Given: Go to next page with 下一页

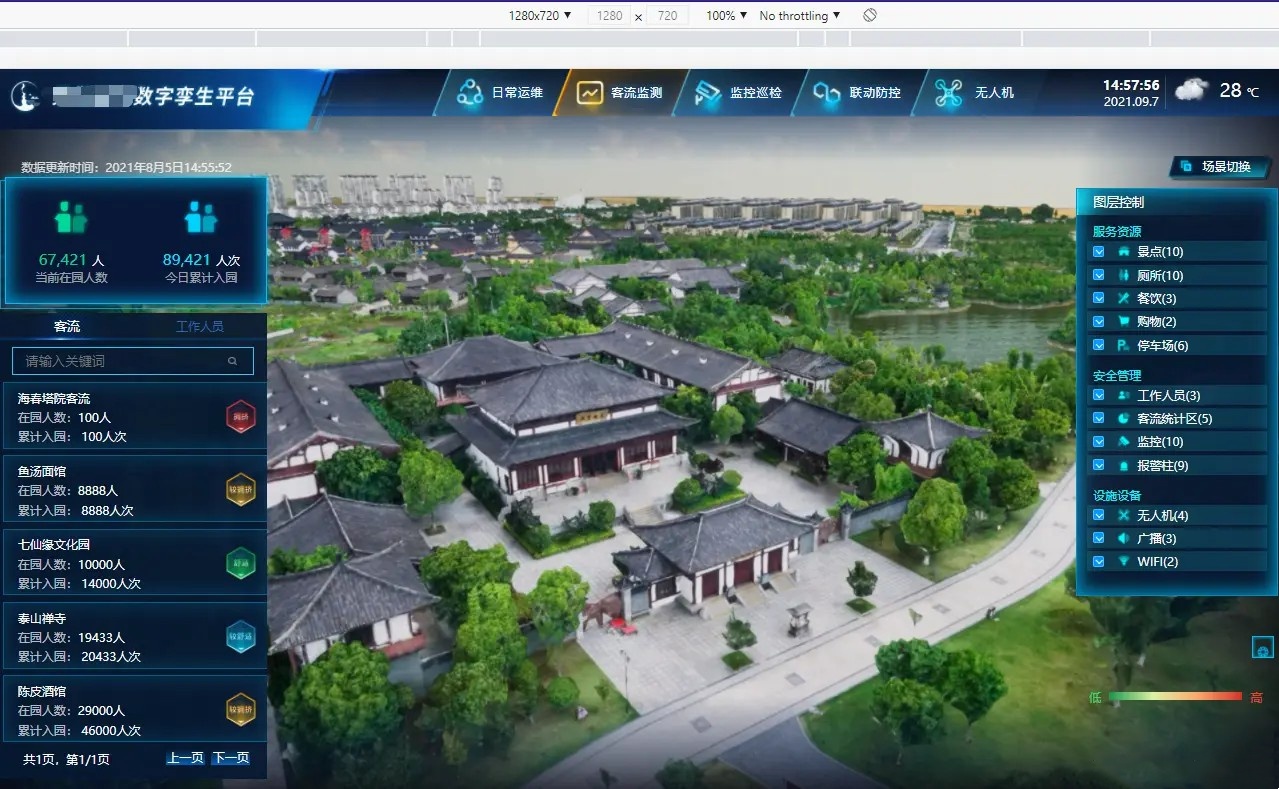Looking at the screenshot, I should point(231,758).
